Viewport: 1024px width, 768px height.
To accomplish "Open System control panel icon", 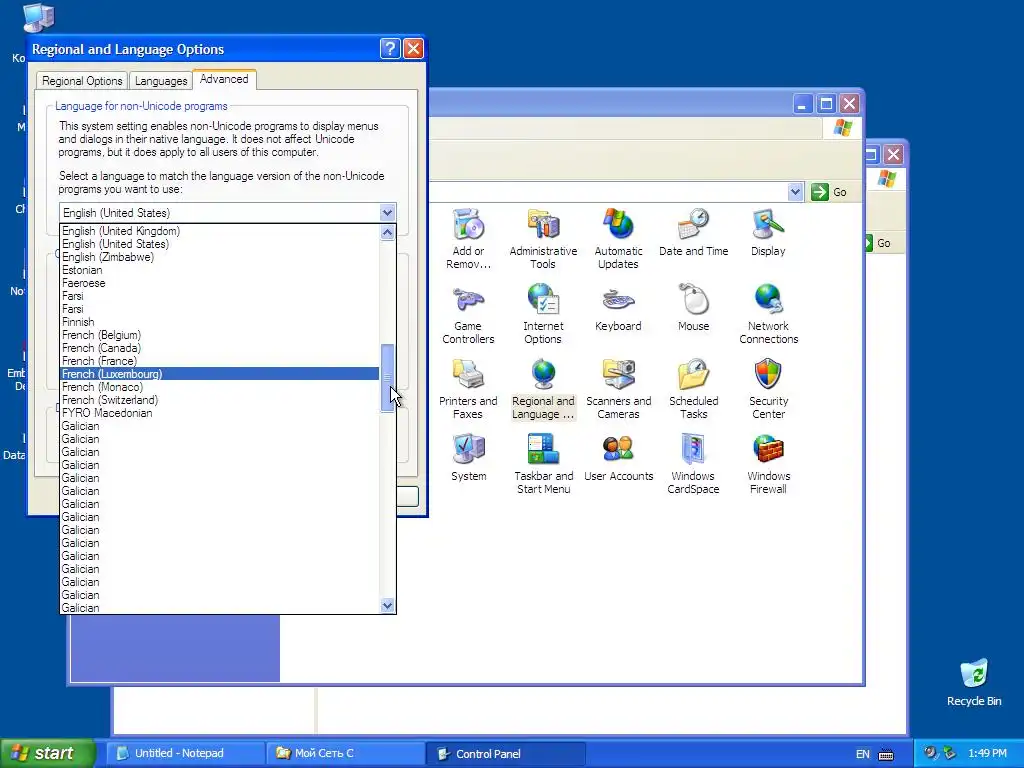I will click(468, 458).
